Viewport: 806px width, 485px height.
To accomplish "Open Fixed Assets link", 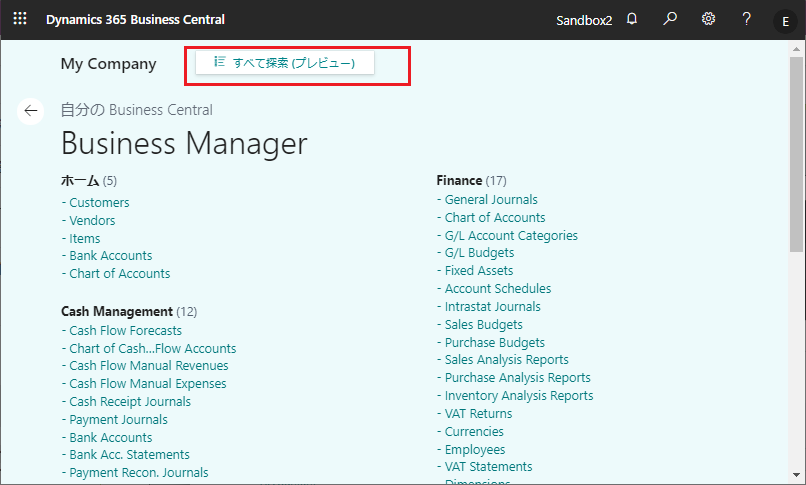I will (479, 271).
